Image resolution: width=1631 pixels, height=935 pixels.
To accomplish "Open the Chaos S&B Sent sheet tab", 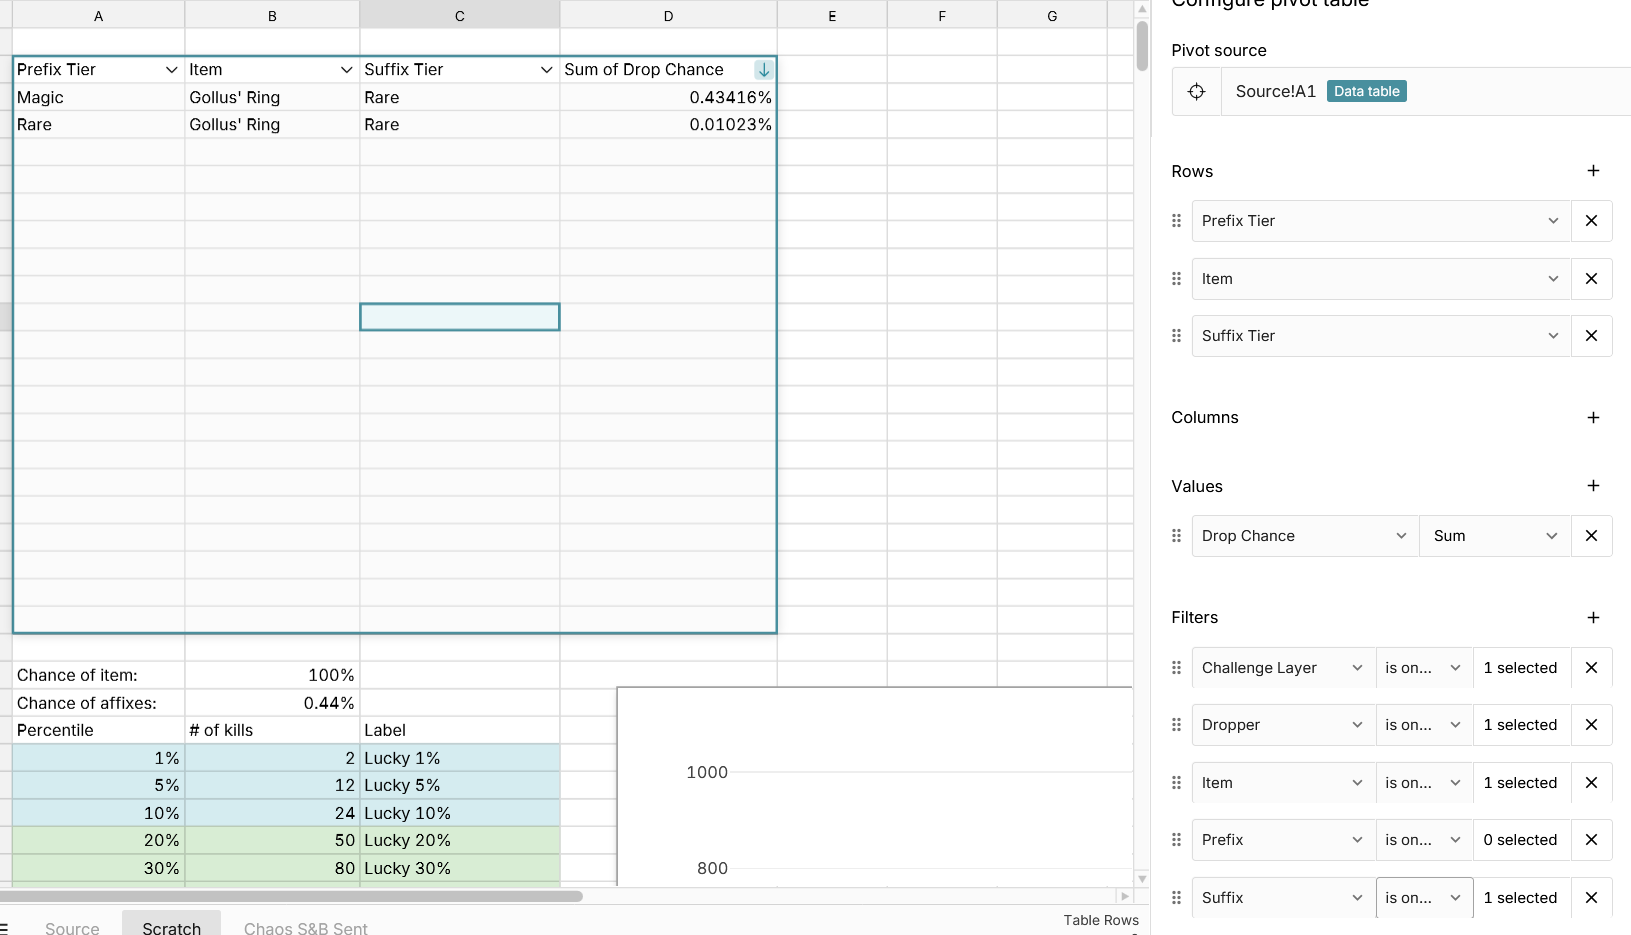I will point(305,927).
